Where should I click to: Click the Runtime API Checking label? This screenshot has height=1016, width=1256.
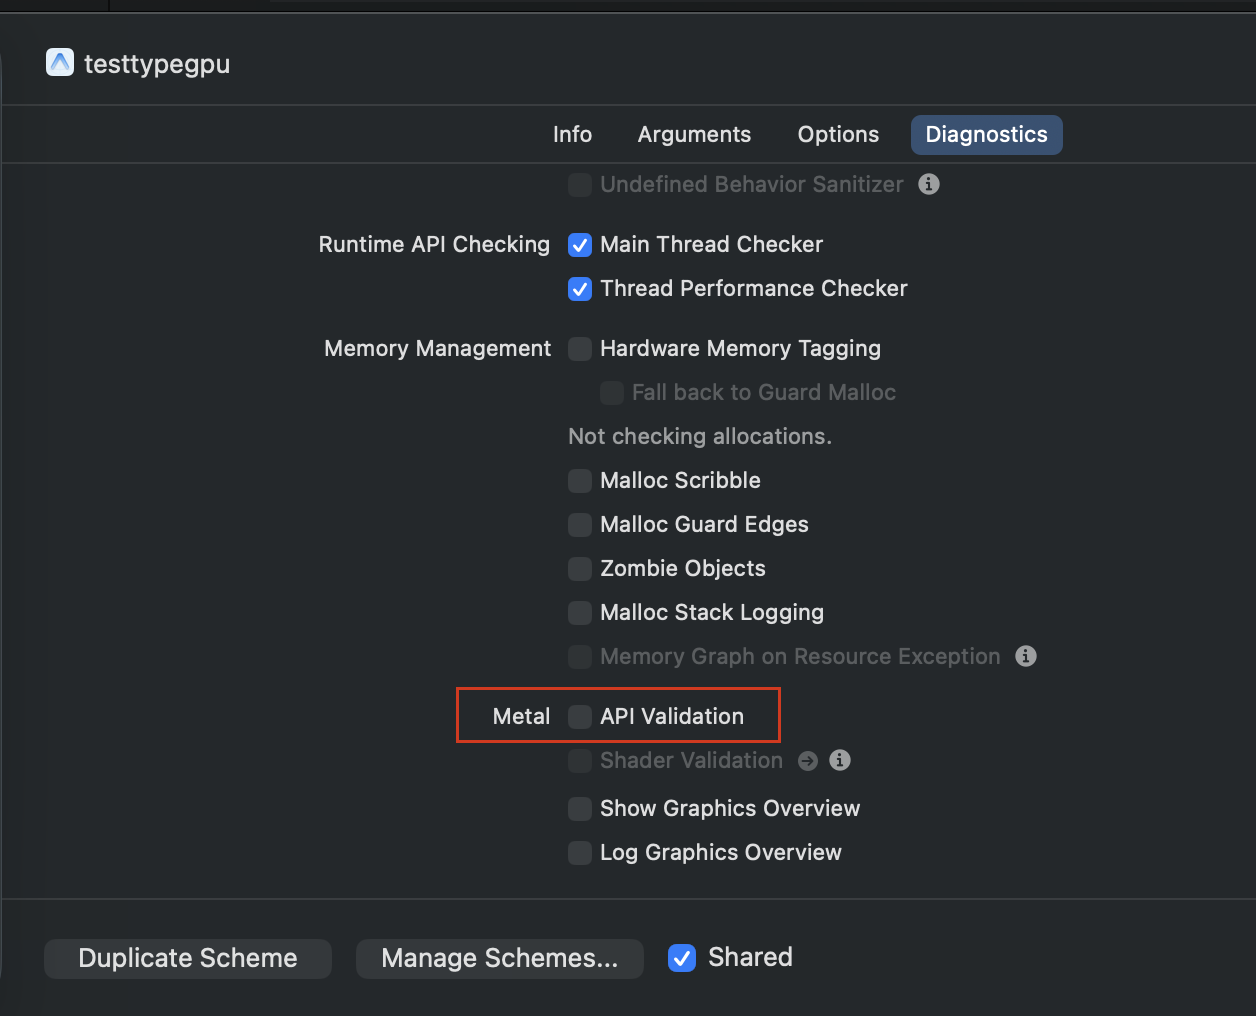(x=434, y=244)
